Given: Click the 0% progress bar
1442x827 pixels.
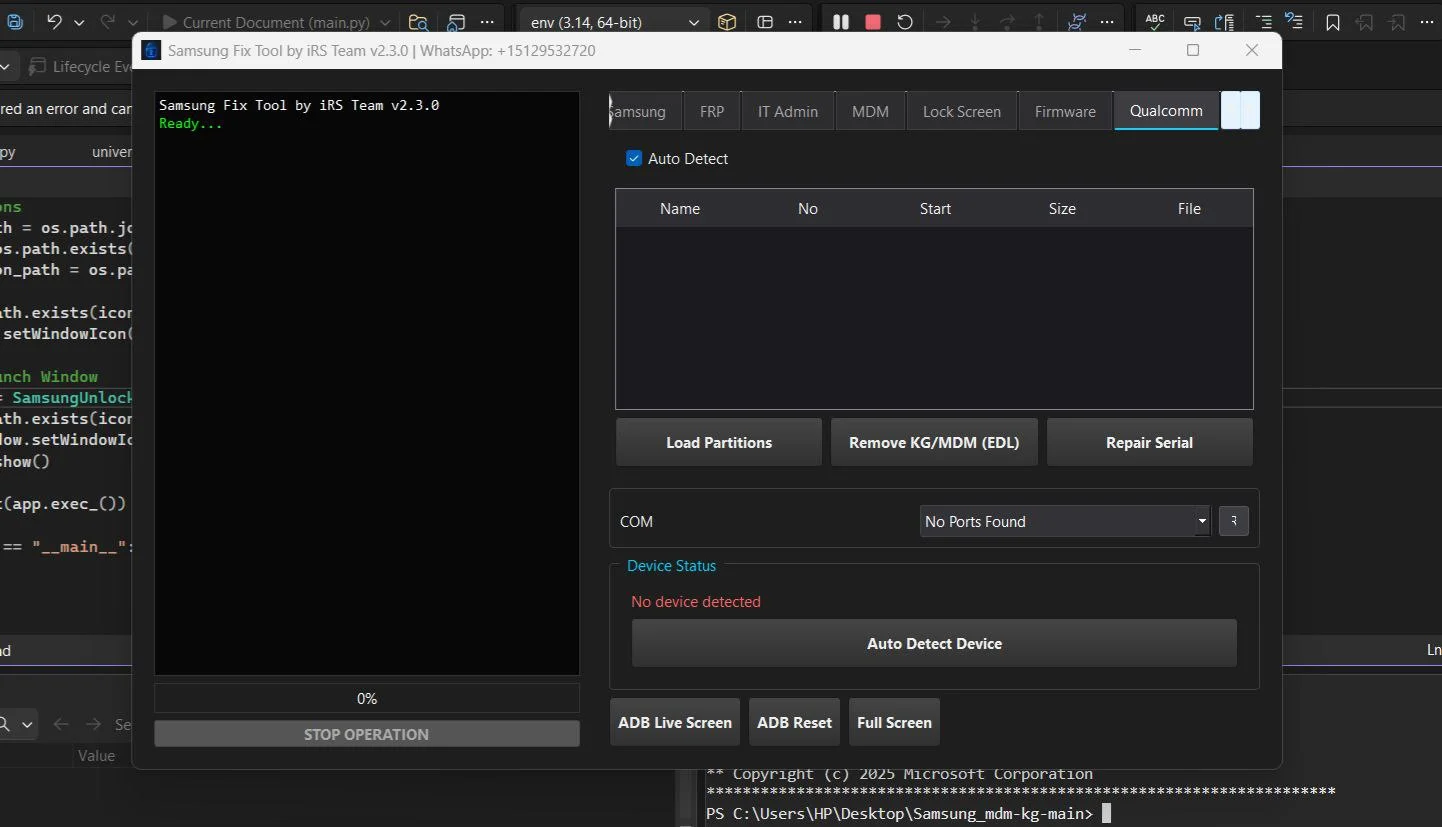Looking at the screenshot, I should (366, 698).
